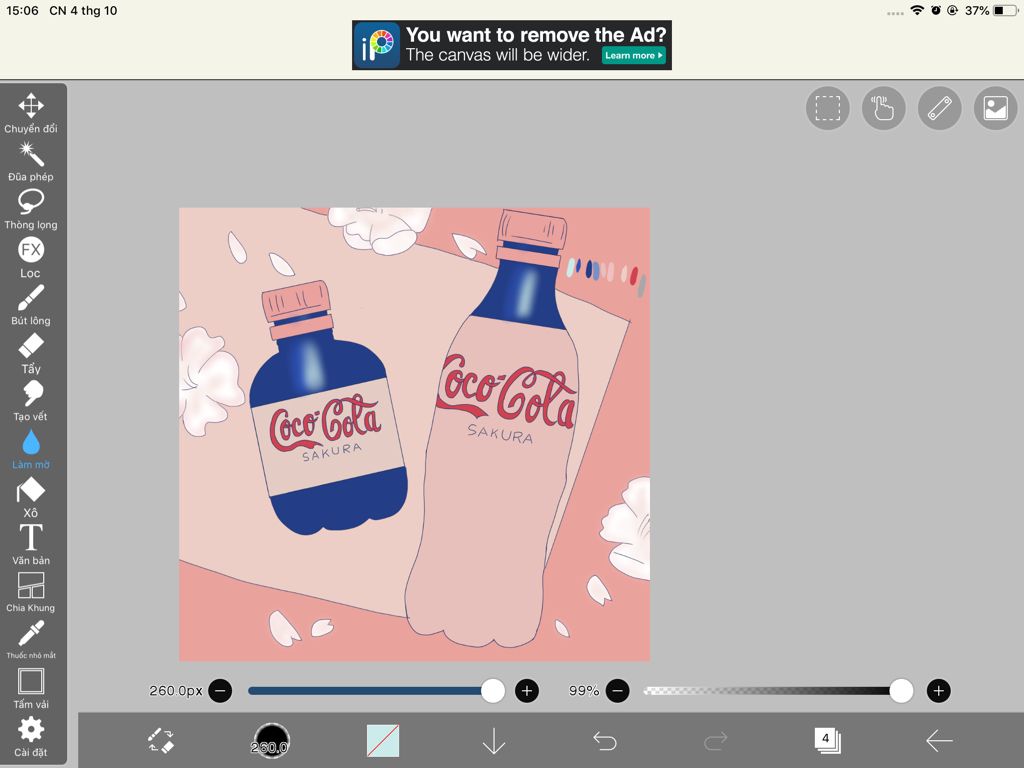Select the Xô bucket fill tool
This screenshot has height=768, width=1024.
click(31, 497)
